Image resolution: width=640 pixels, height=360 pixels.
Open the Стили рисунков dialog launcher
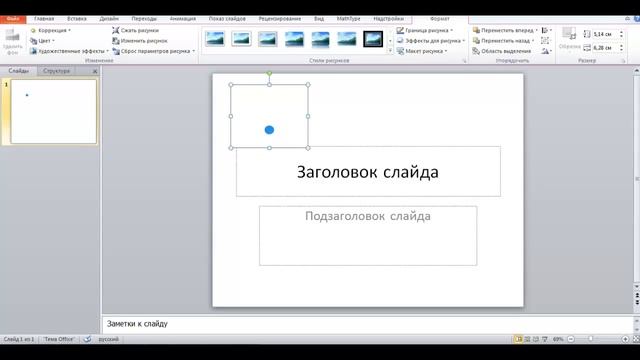[464, 61]
